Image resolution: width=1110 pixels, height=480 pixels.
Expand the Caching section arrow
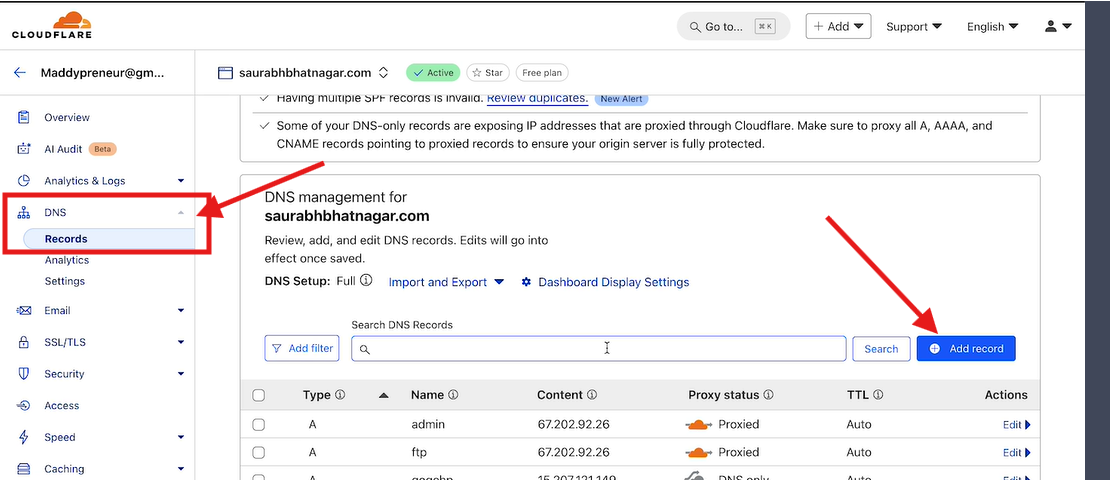pos(181,469)
